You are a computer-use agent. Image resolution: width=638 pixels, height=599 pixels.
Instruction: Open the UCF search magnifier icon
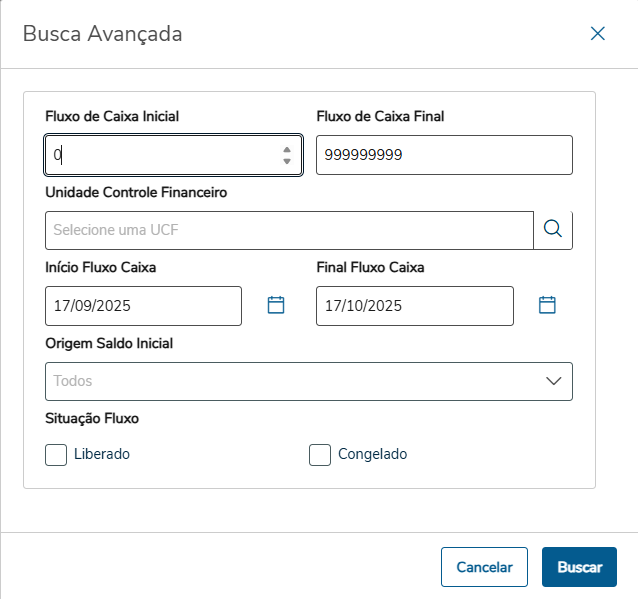553,230
